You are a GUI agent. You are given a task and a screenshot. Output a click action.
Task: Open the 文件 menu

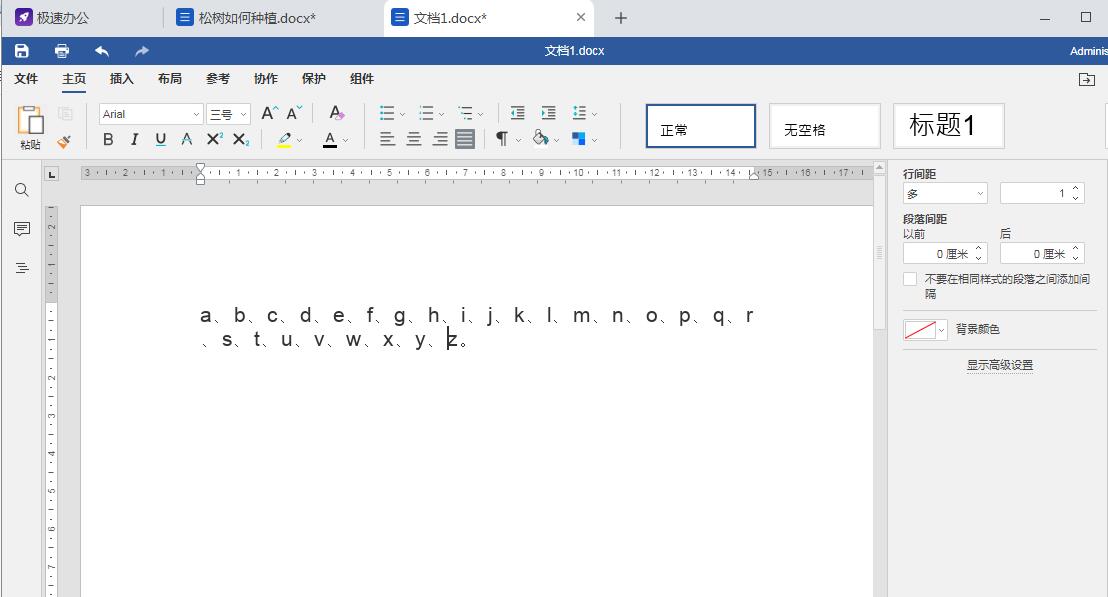(25, 79)
